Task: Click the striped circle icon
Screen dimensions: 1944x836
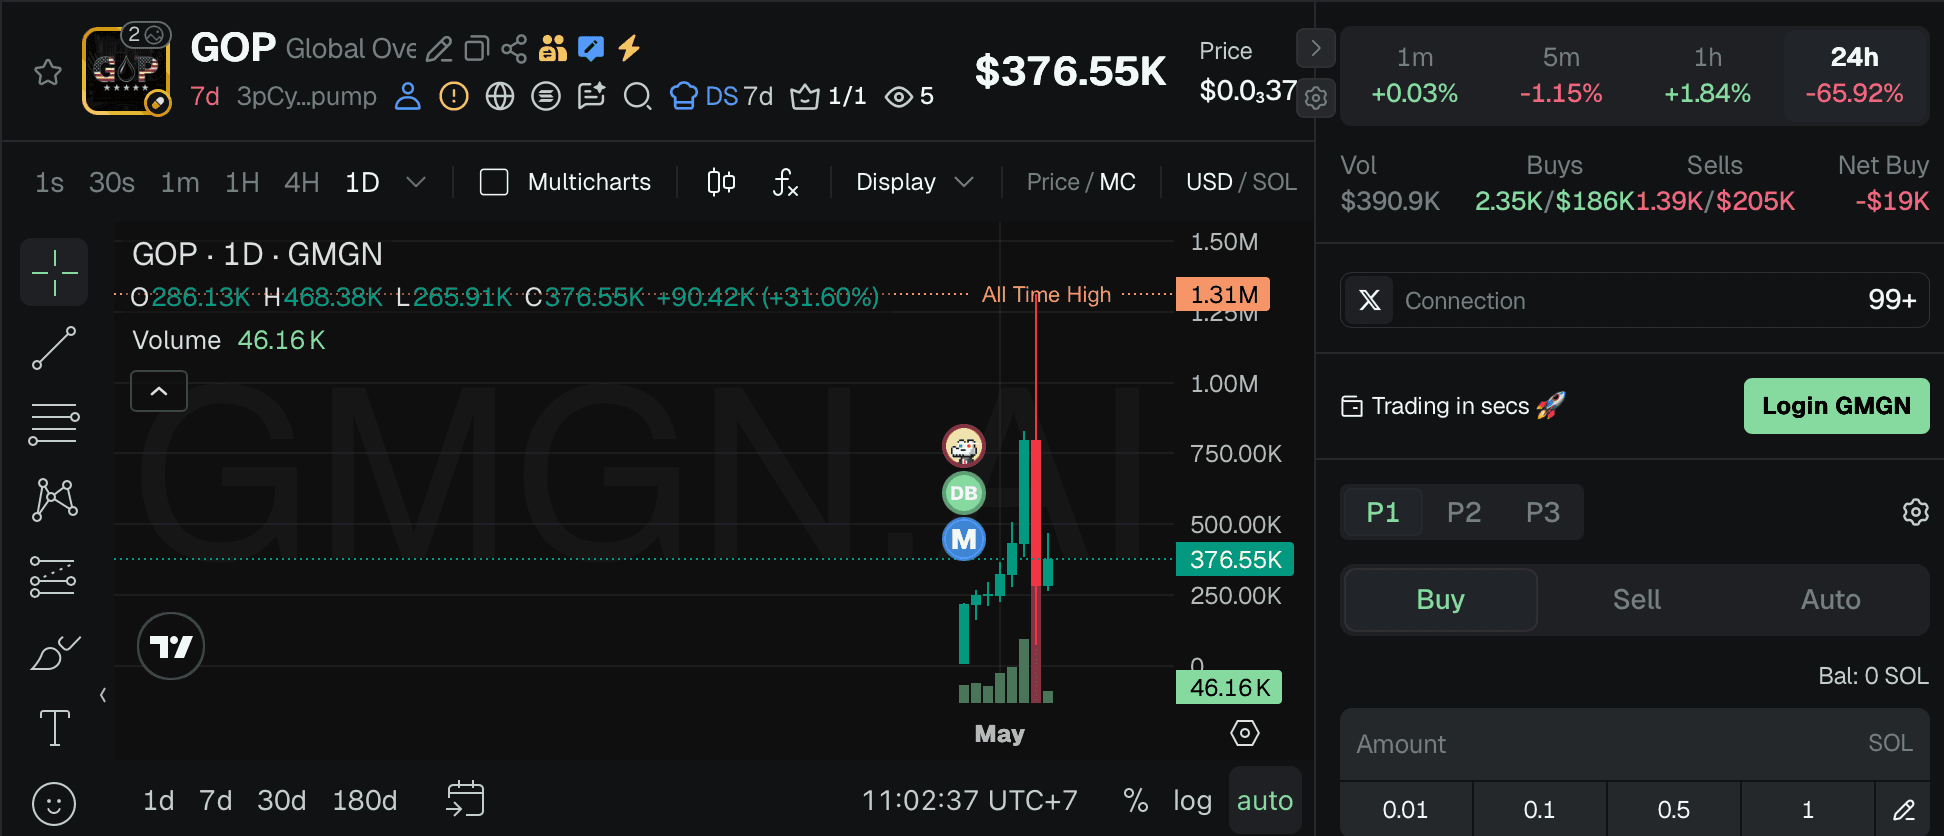Action: tap(546, 96)
